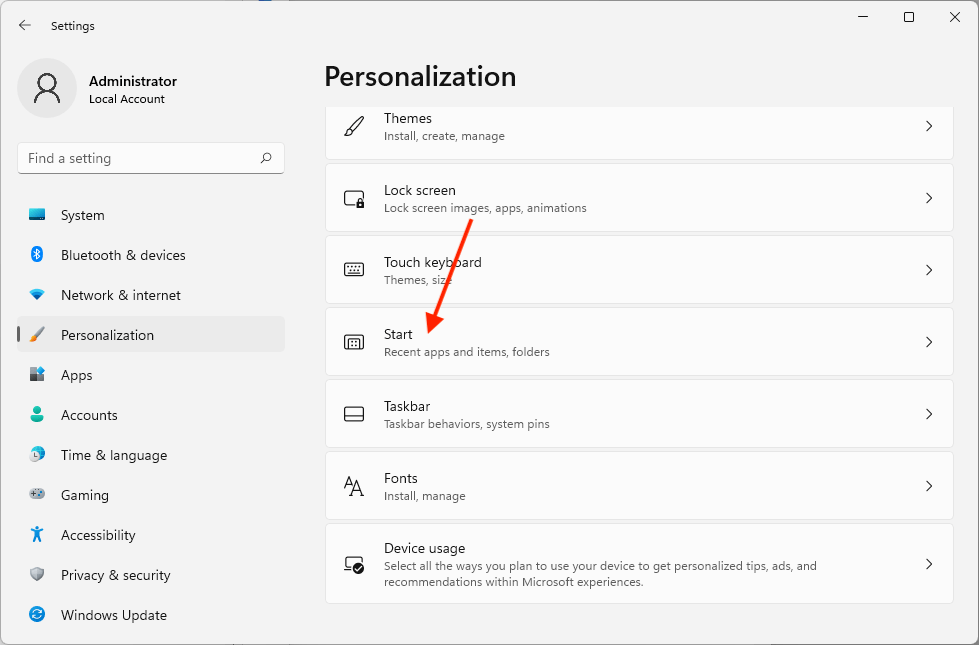Viewport: 979px width, 645px height.
Task: Open Apps section label
Action: 77,375
